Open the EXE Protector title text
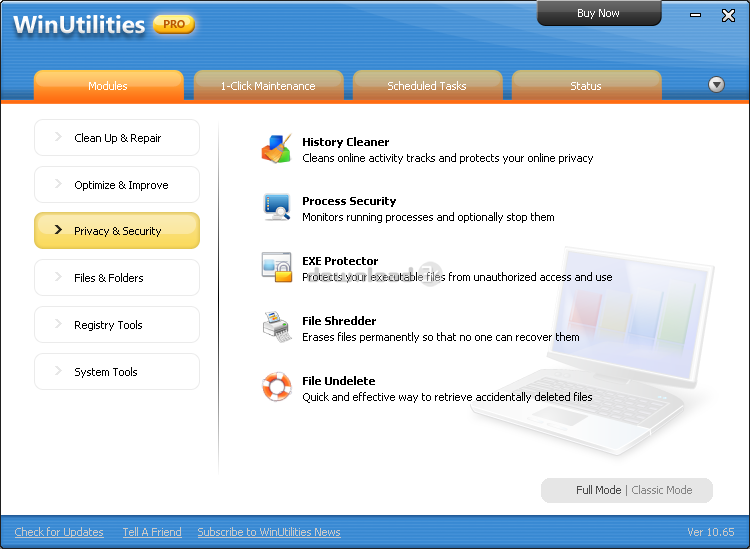 (x=340, y=261)
